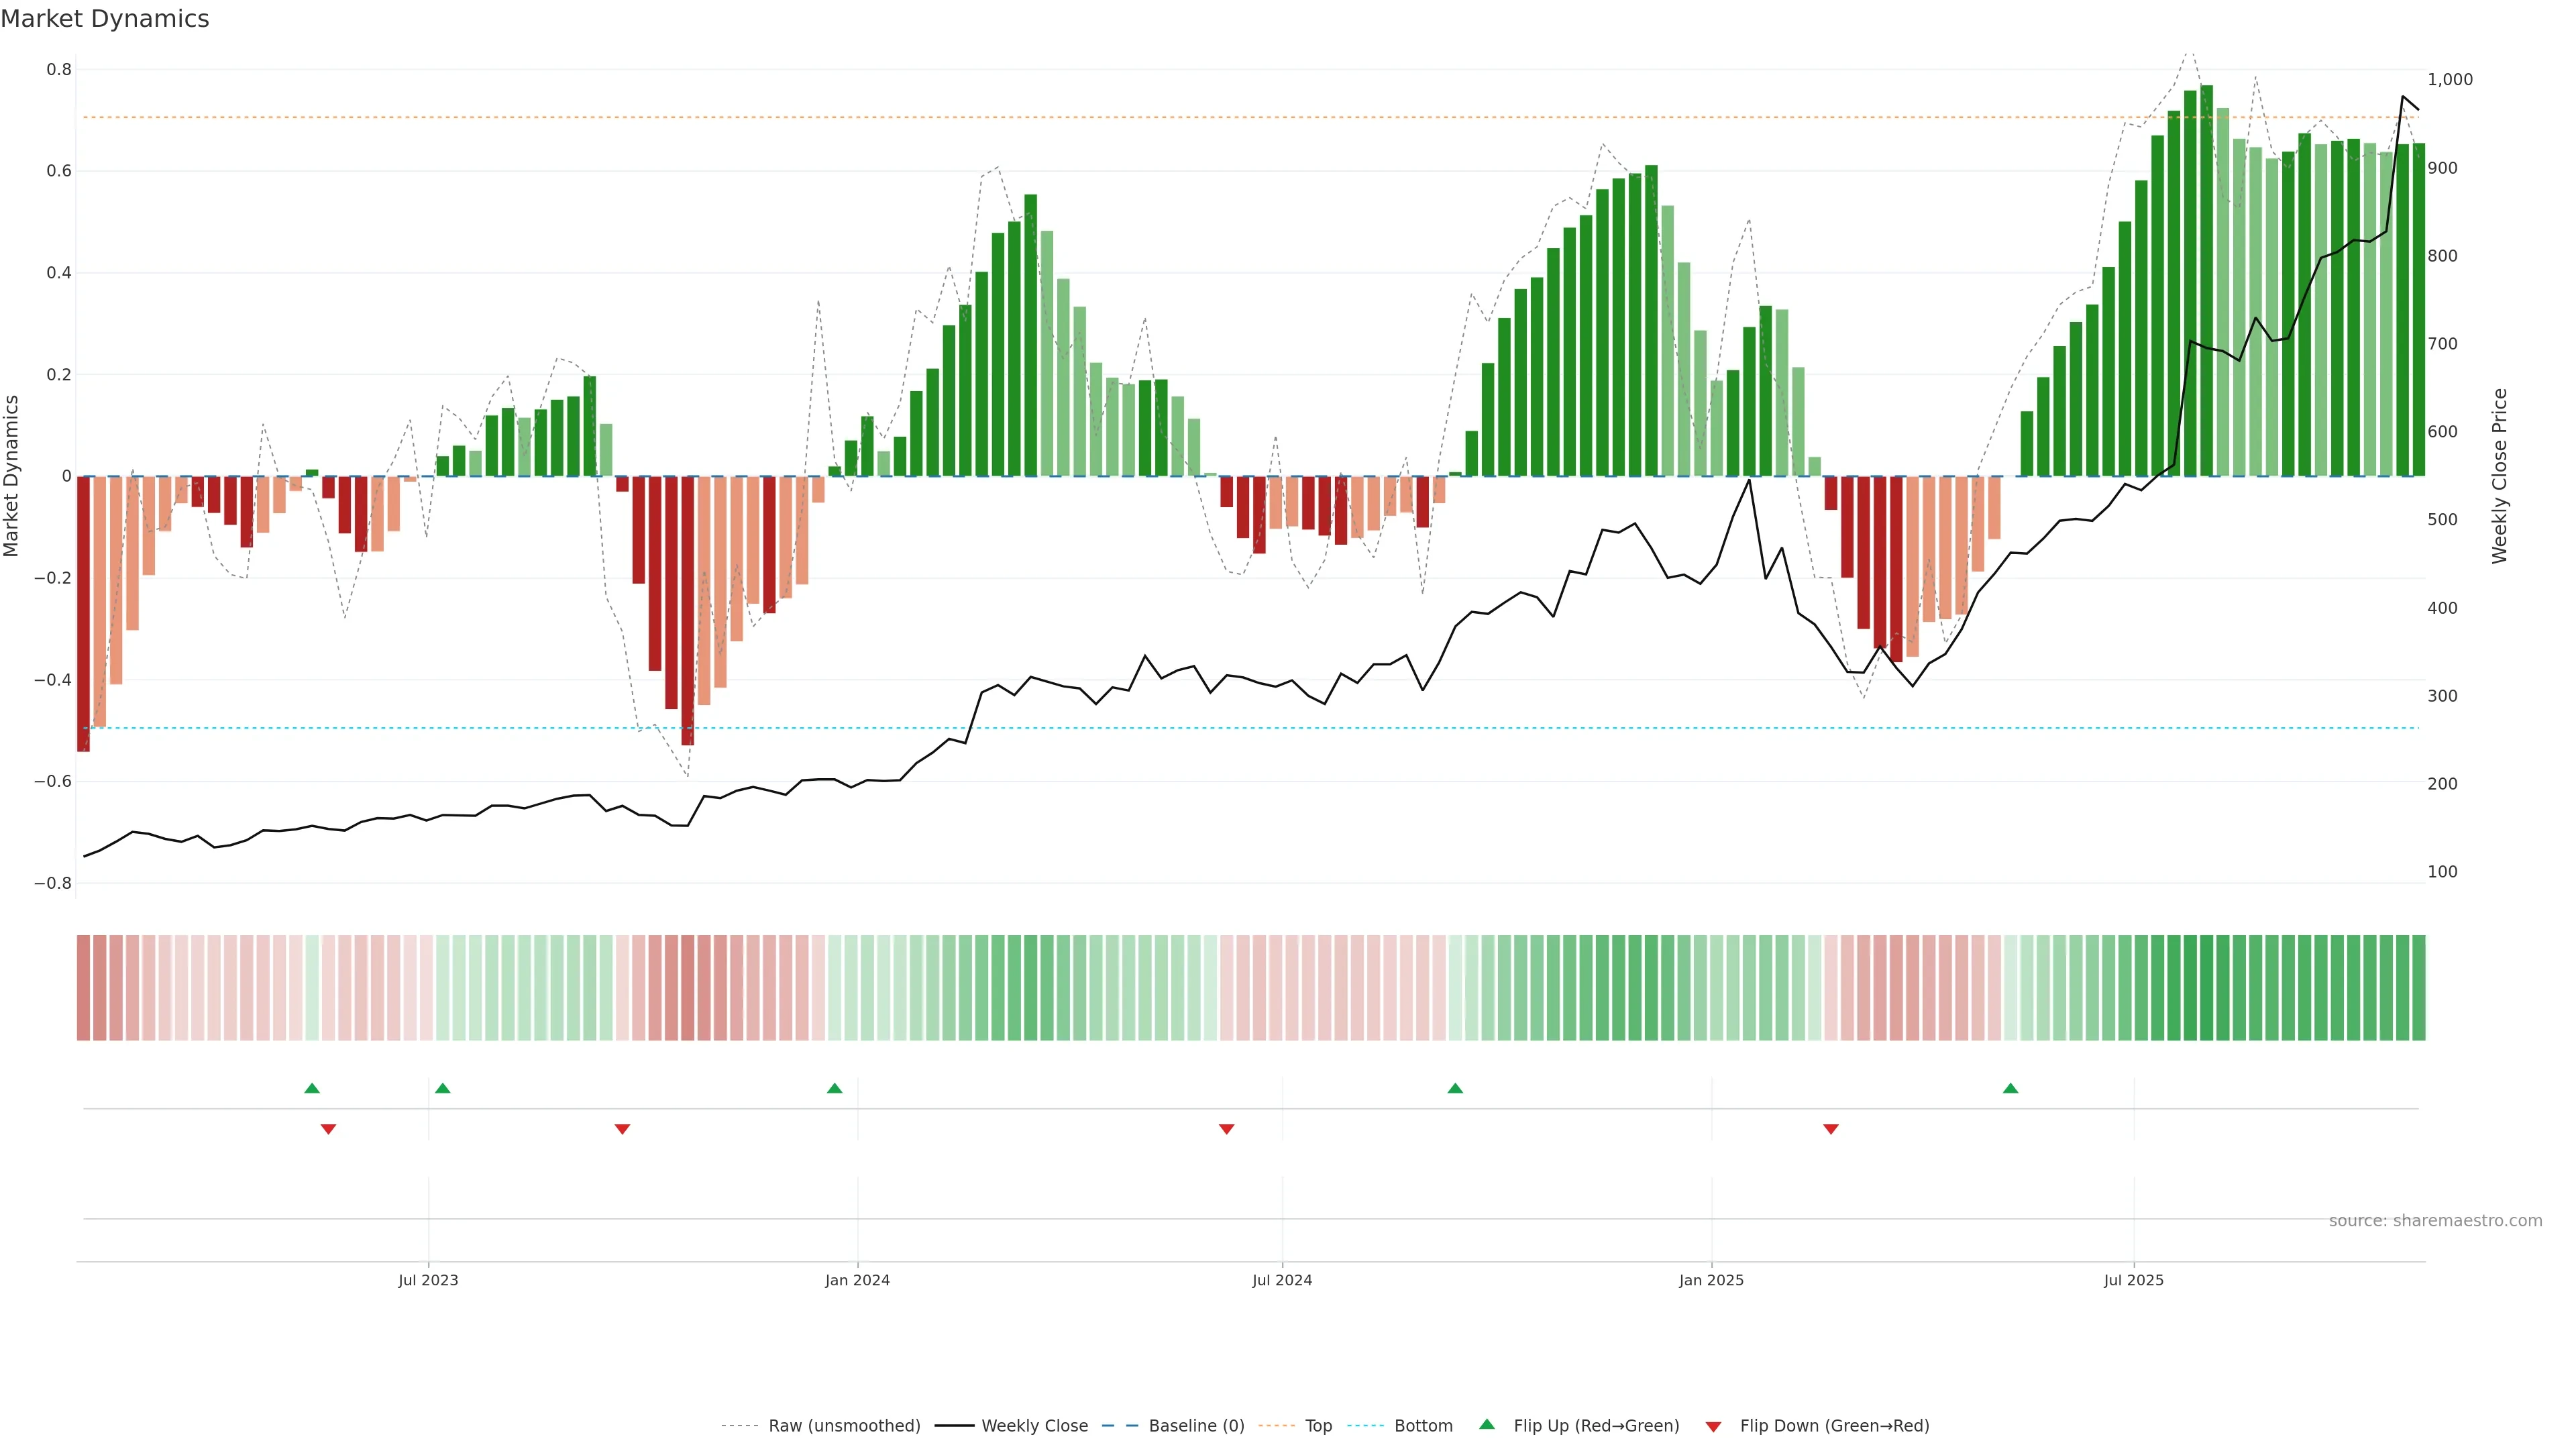
Task: Click the Weekly Close Price axis title
Action: (2499, 476)
